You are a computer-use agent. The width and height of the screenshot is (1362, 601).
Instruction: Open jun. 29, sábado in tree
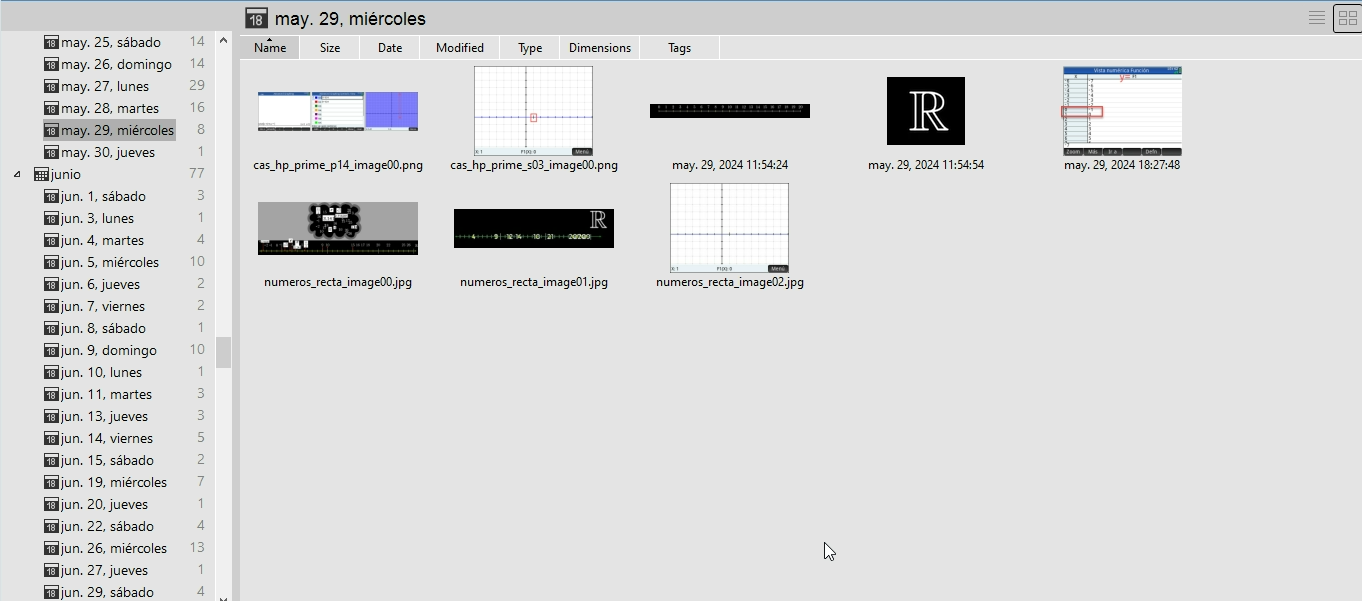tap(107, 592)
